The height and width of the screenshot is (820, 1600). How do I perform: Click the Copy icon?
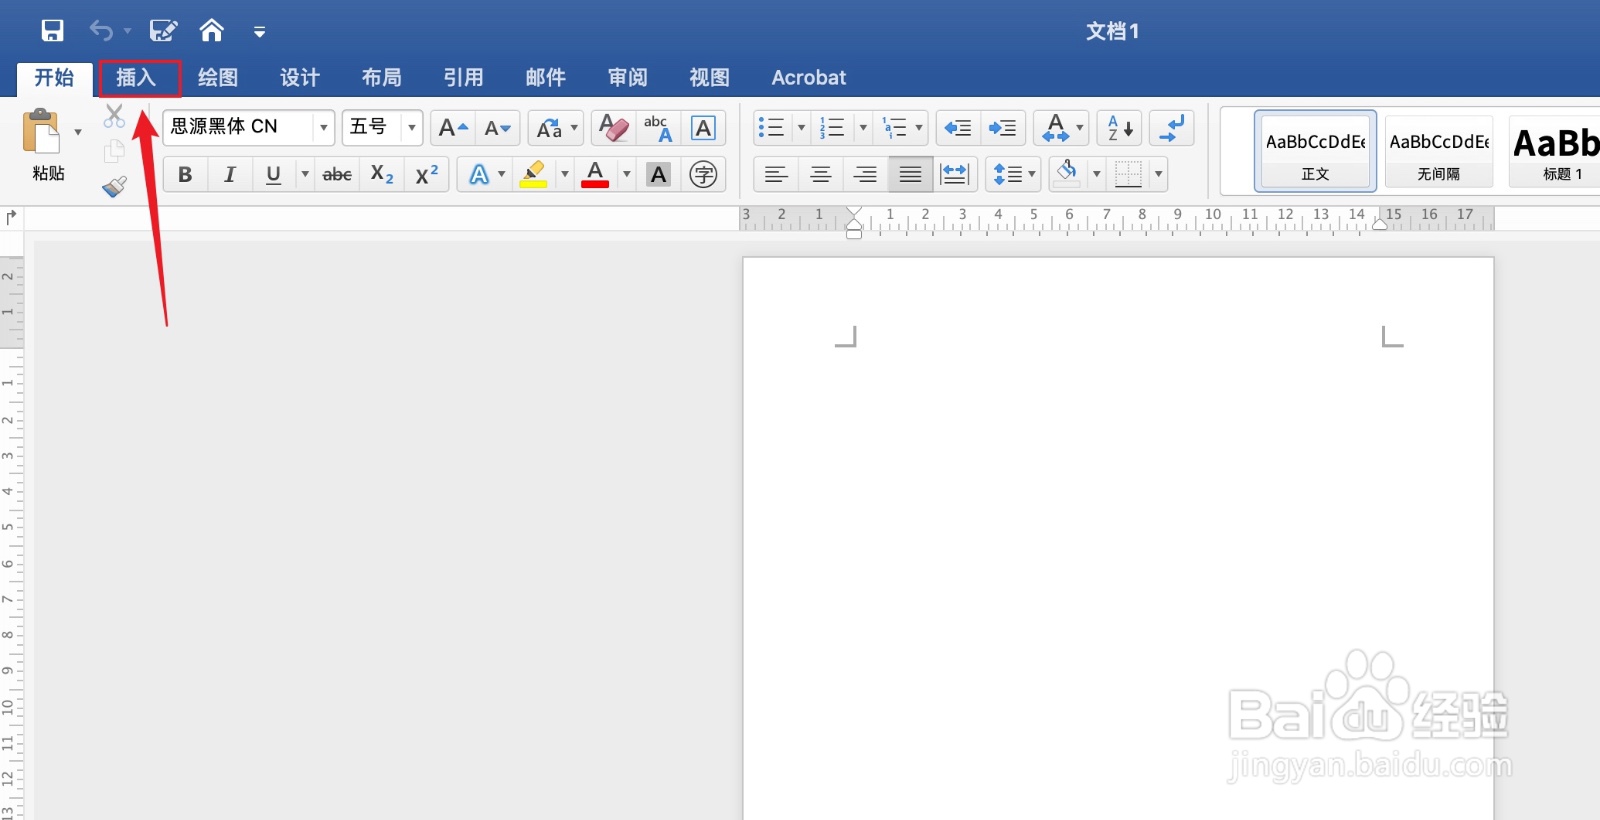click(114, 151)
